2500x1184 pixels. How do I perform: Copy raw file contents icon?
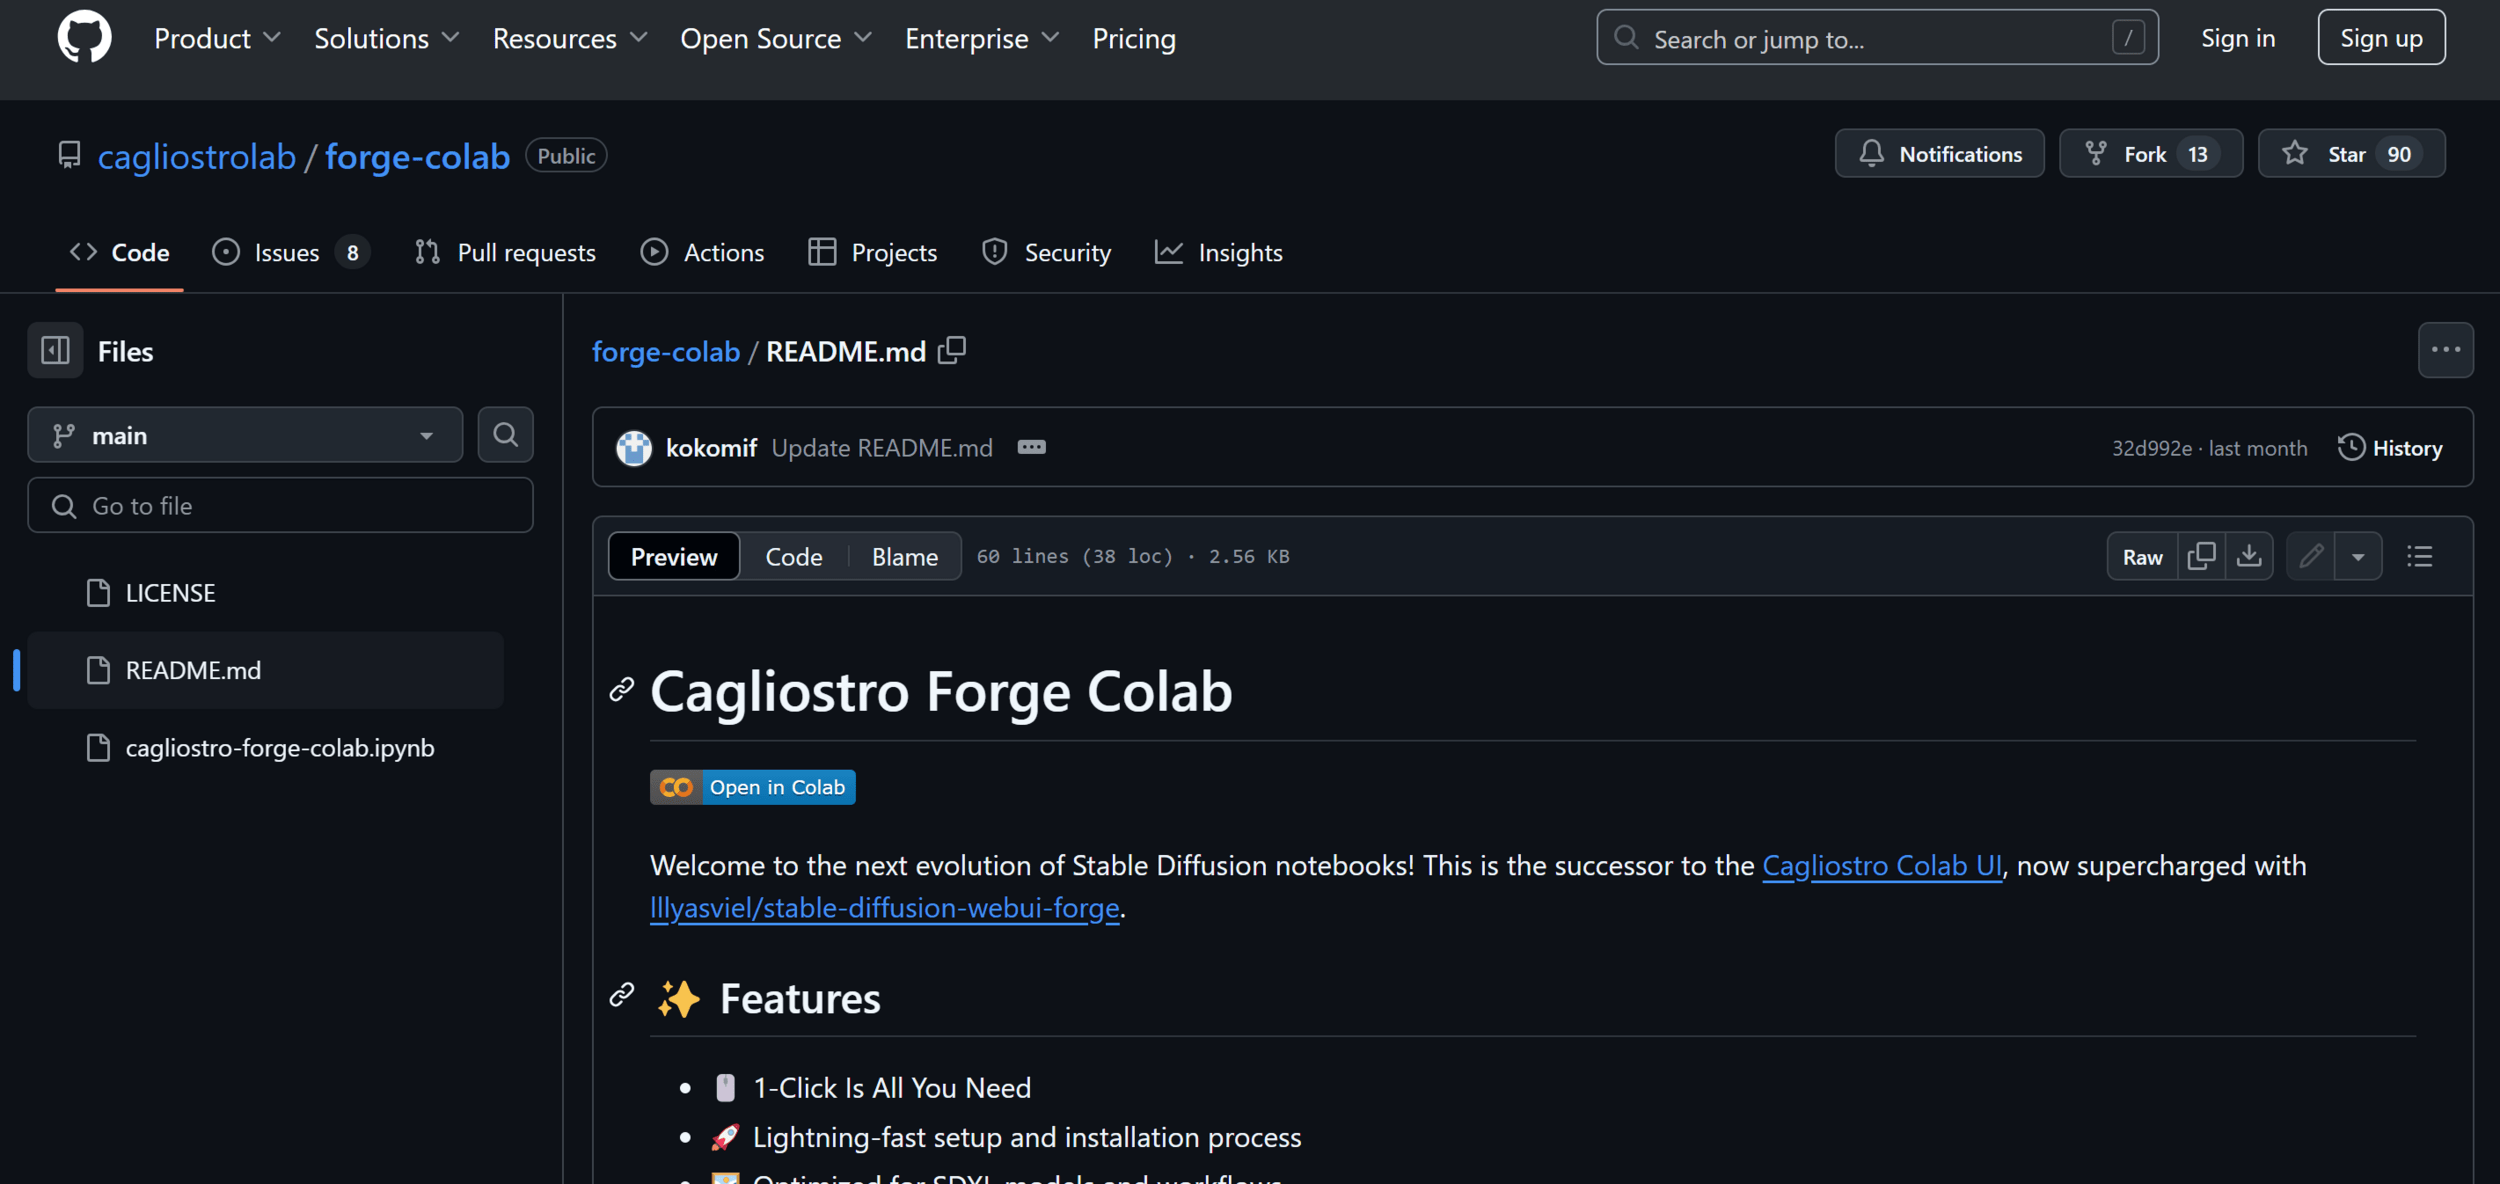(x=2201, y=556)
